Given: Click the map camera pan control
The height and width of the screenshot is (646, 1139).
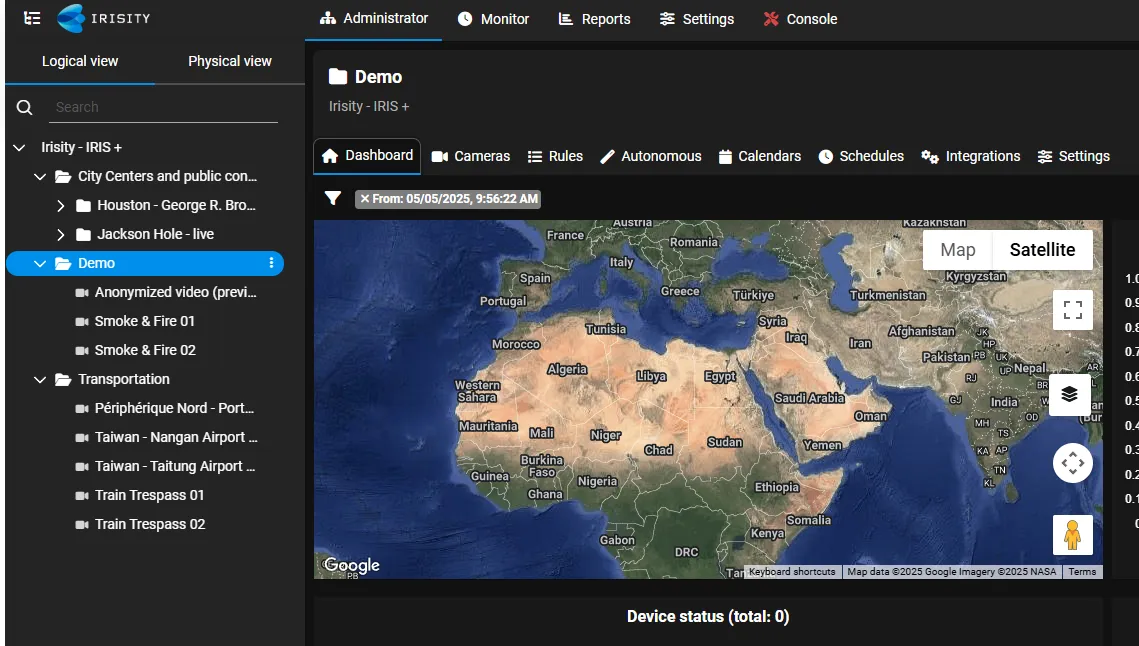Looking at the screenshot, I should click(x=1073, y=463).
